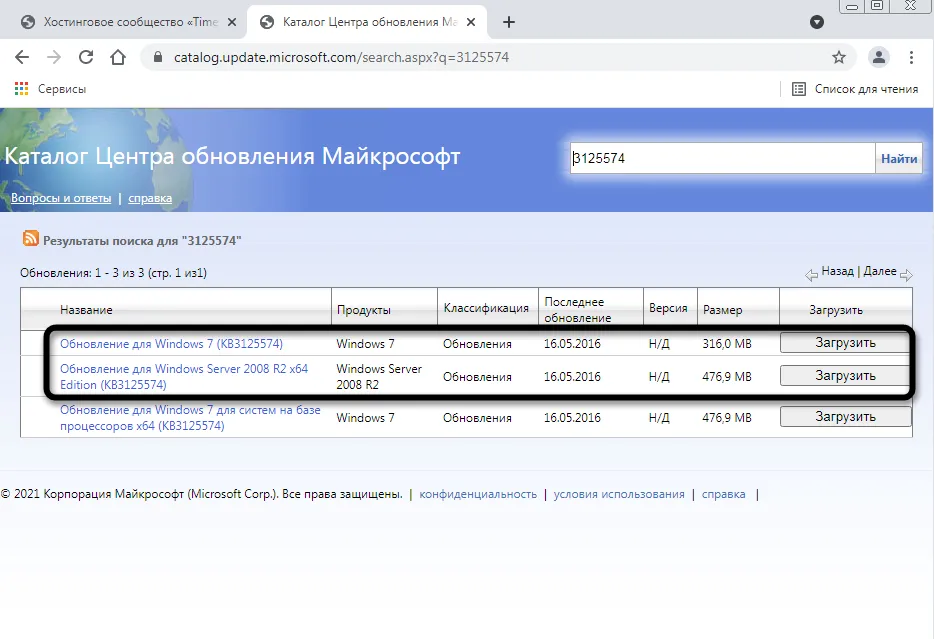The width and height of the screenshot is (934, 639).
Task: Click the tab search dropdown arrow
Action: [x=817, y=22]
